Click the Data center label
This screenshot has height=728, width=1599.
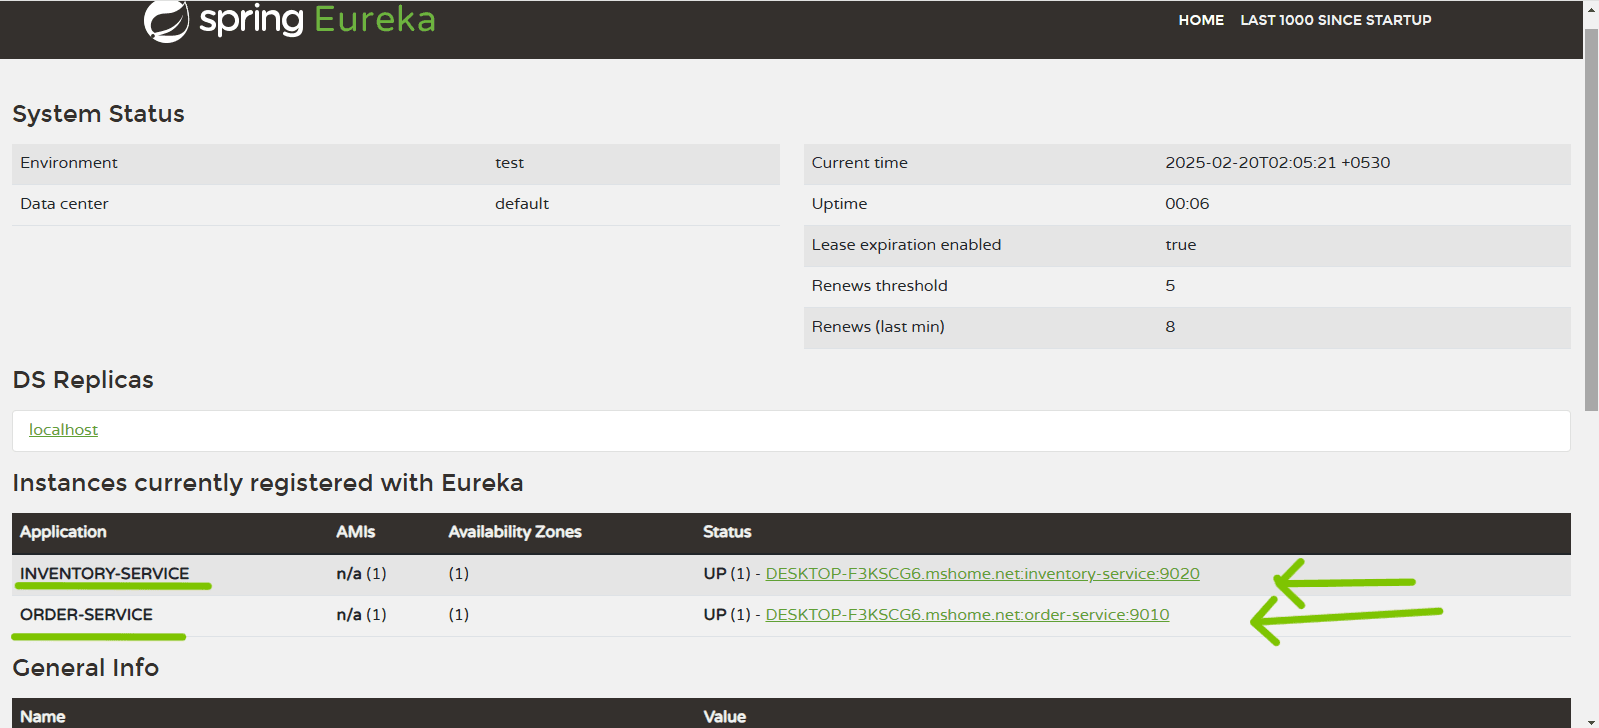[64, 204]
